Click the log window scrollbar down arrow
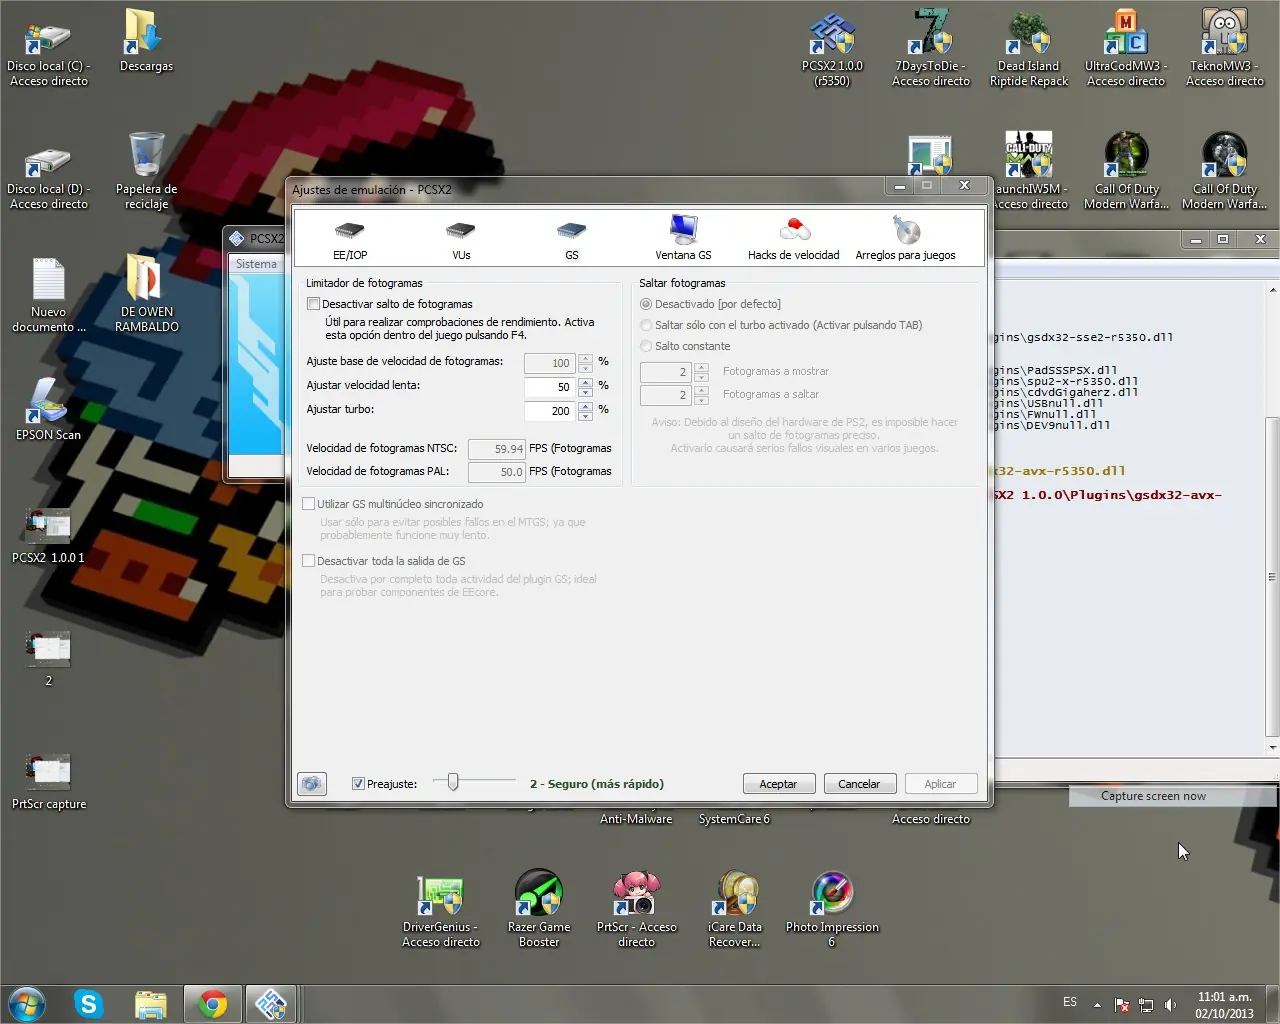 pyautogui.click(x=1272, y=748)
